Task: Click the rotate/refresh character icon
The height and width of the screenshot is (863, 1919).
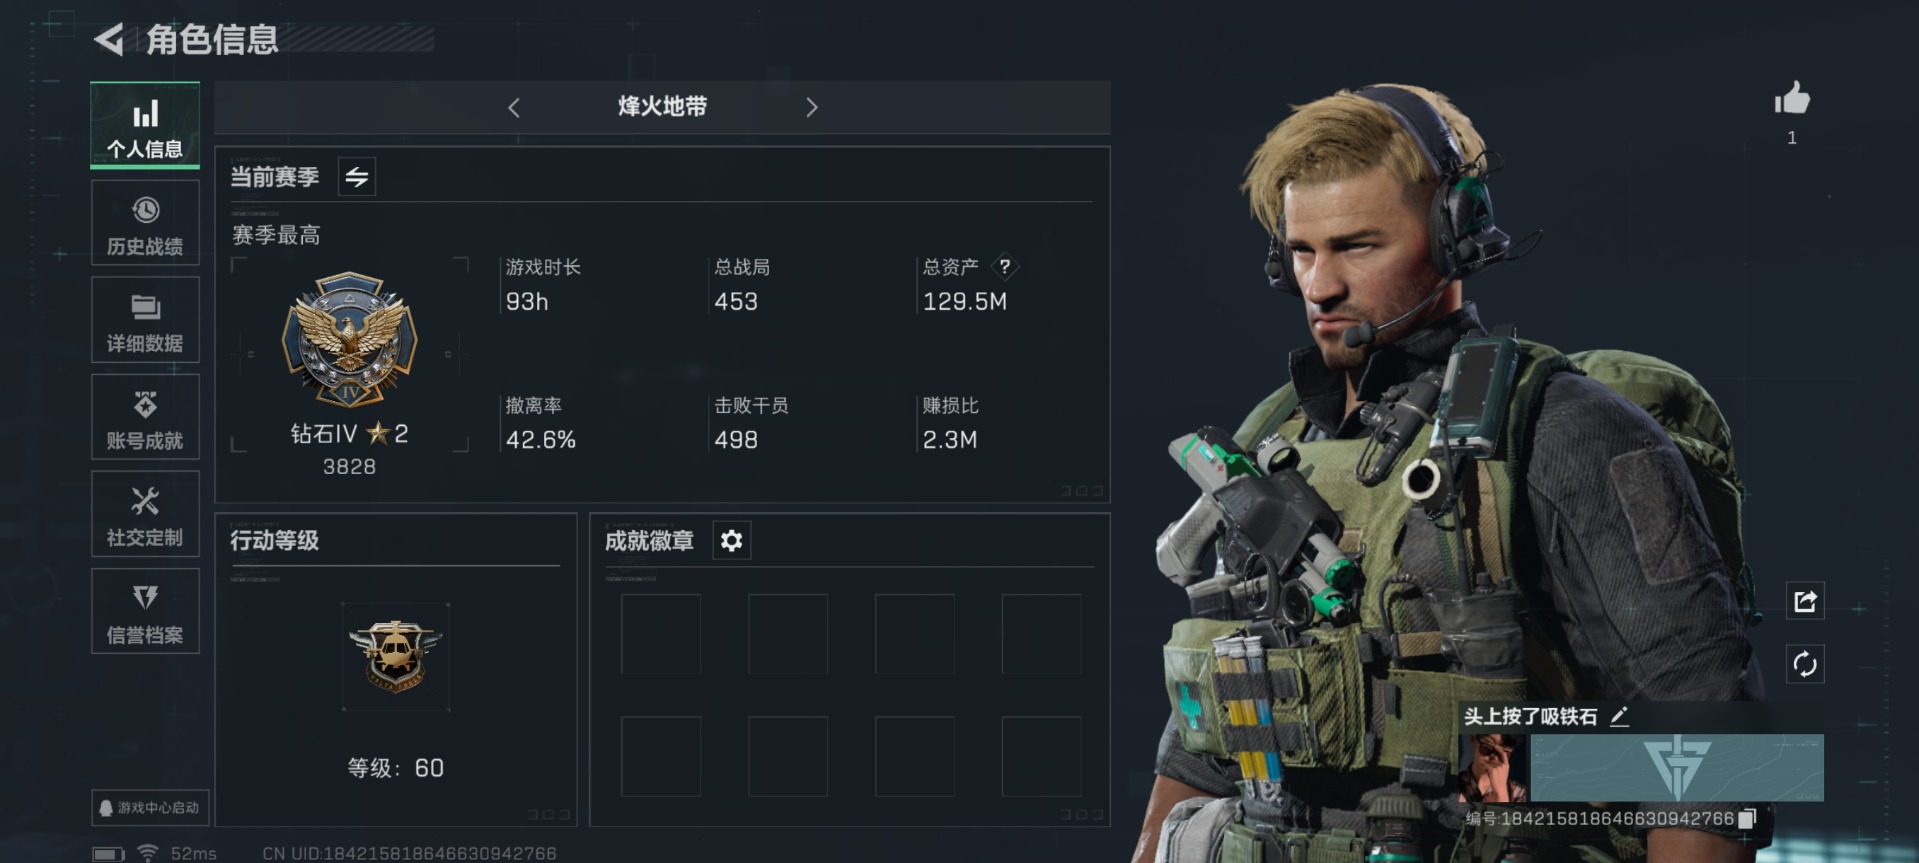Action: tap(1805, 664)
